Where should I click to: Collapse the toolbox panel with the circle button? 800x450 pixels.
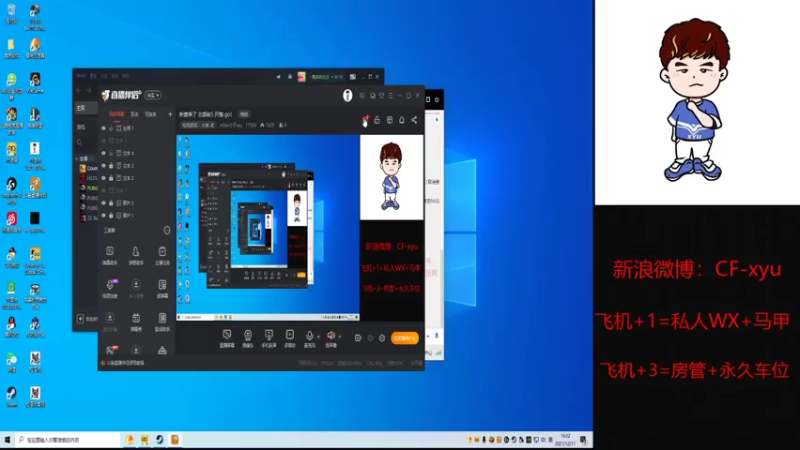point(167,231)
